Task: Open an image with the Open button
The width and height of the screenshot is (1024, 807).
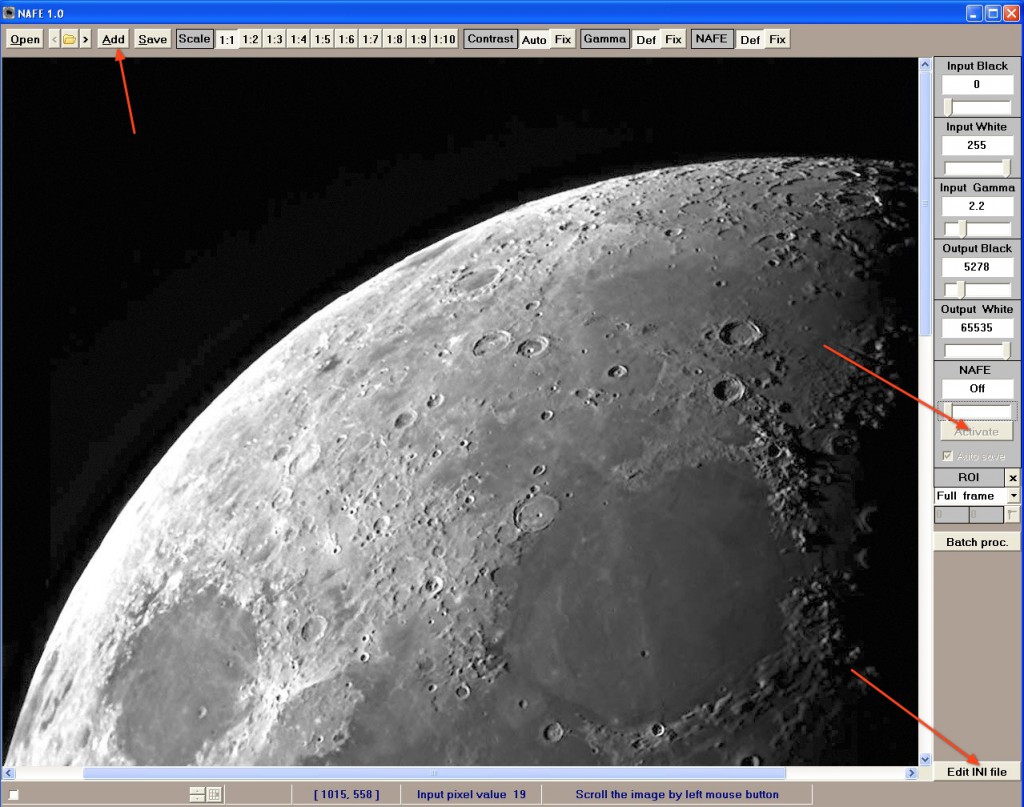Action: [25, 39]
